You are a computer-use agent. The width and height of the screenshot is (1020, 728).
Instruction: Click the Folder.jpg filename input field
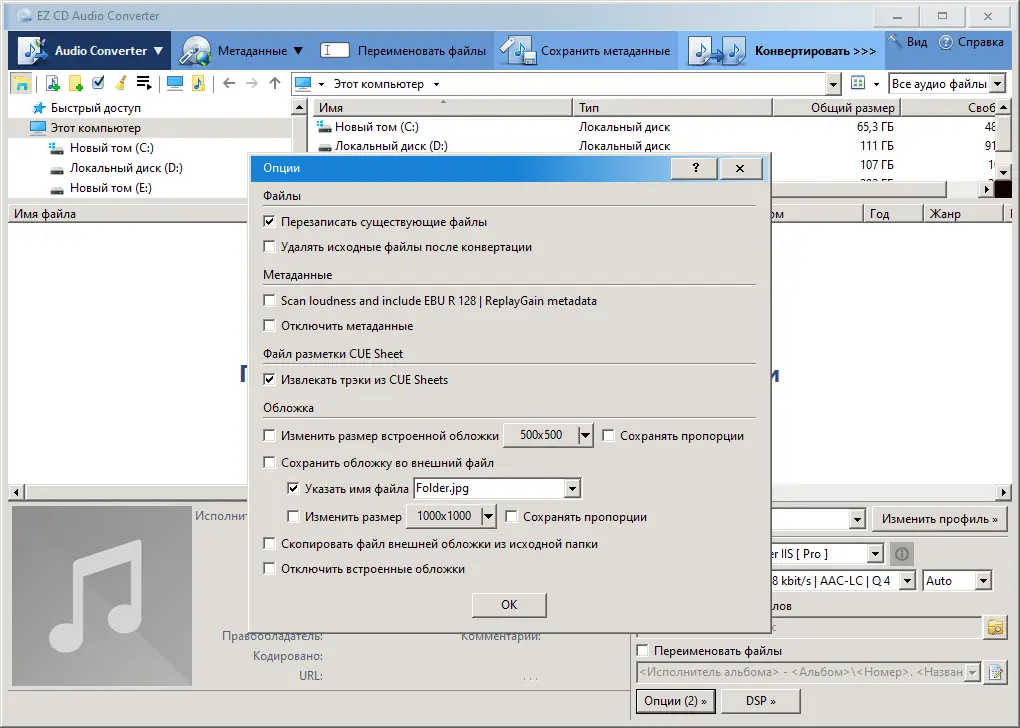pyautogui.click(x=489, y=488)
